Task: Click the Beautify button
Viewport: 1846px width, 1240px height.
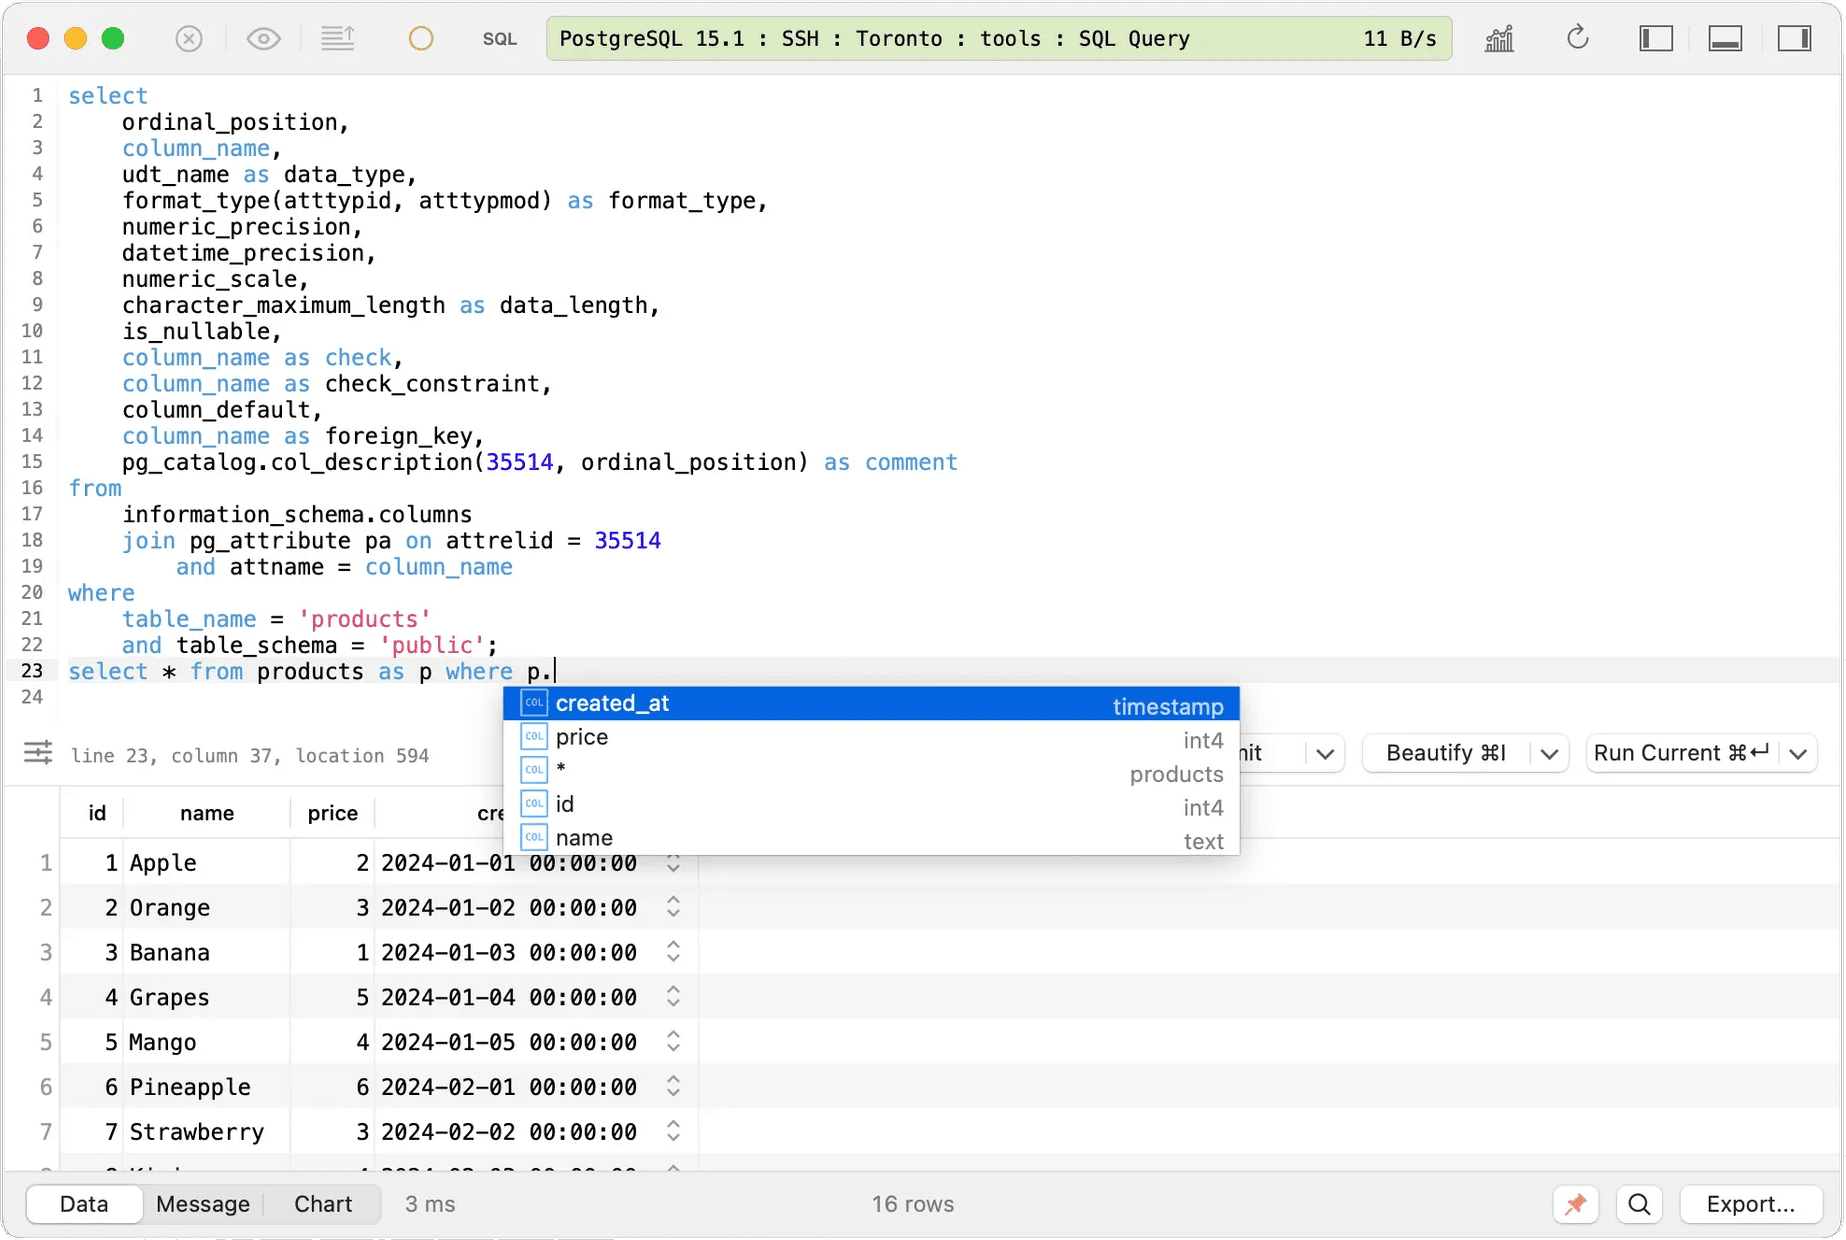Action: pyautogui.click(x=1445, y=754)
